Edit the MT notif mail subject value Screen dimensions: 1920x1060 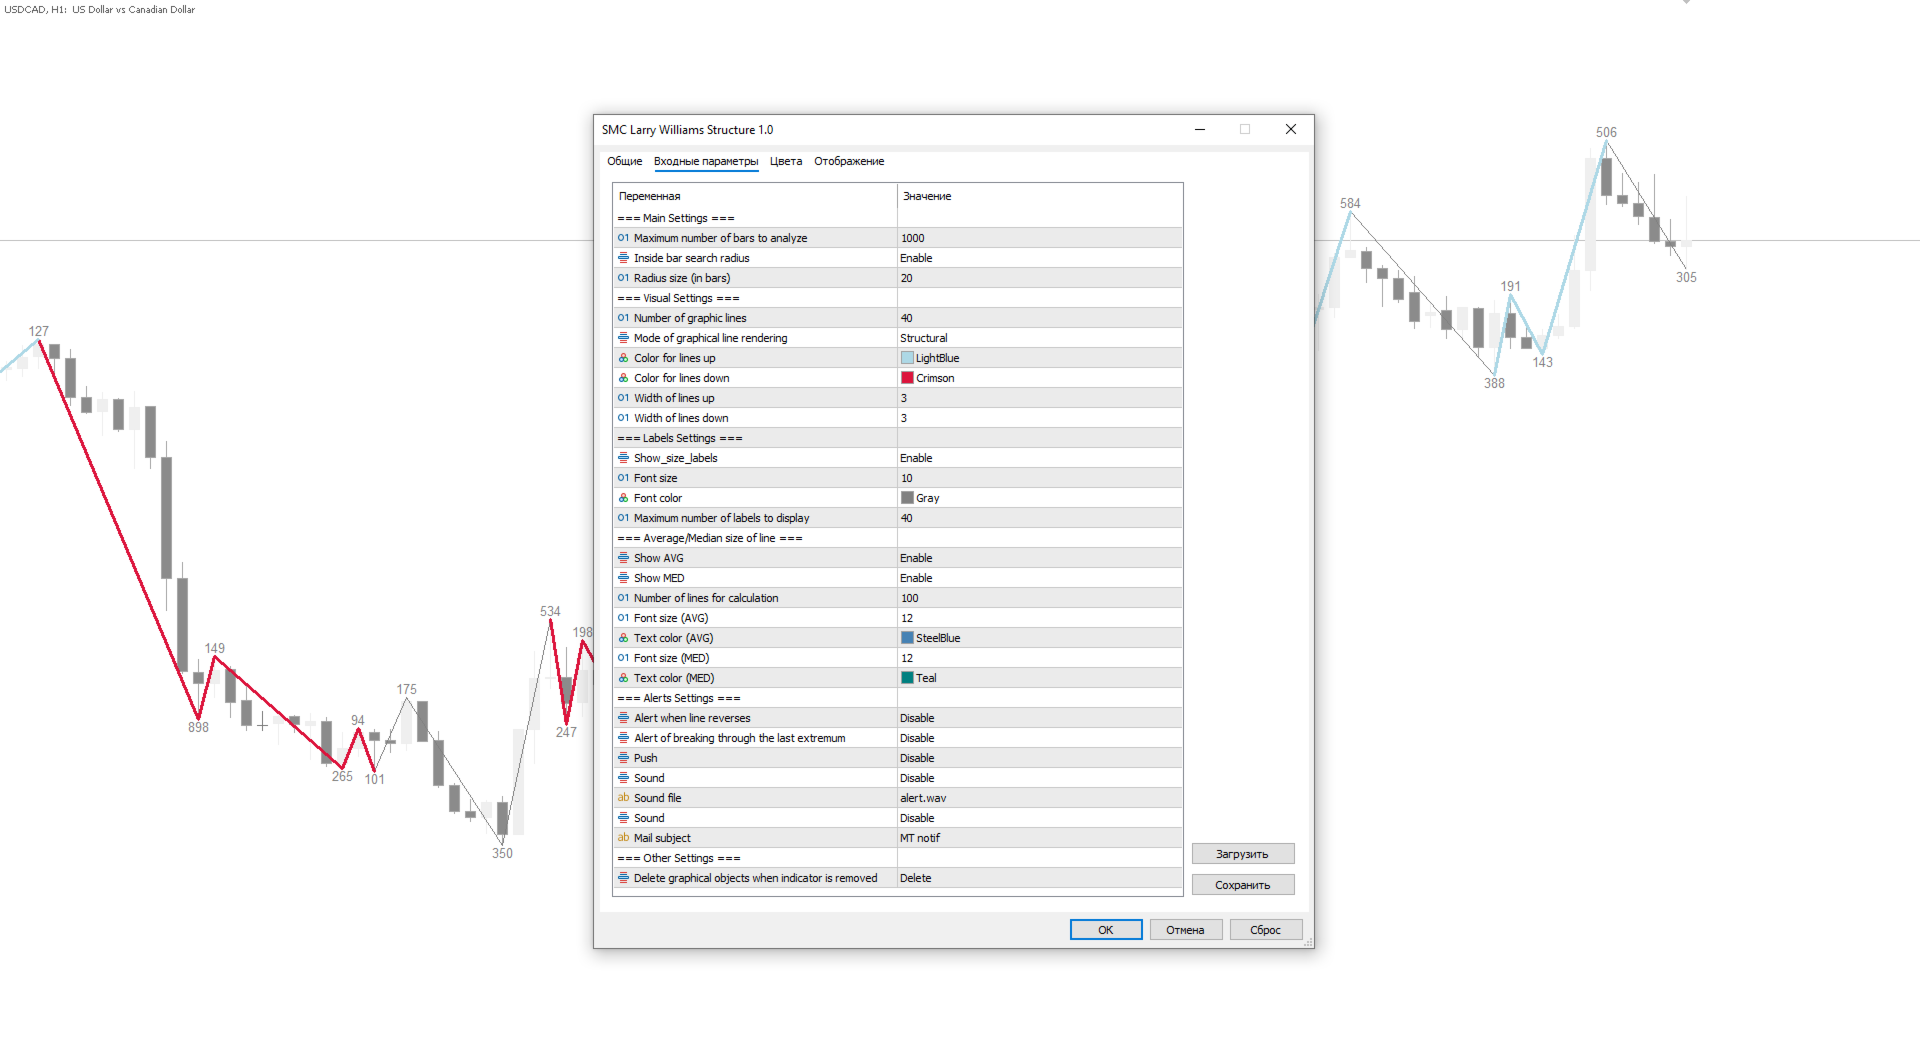1040,838
